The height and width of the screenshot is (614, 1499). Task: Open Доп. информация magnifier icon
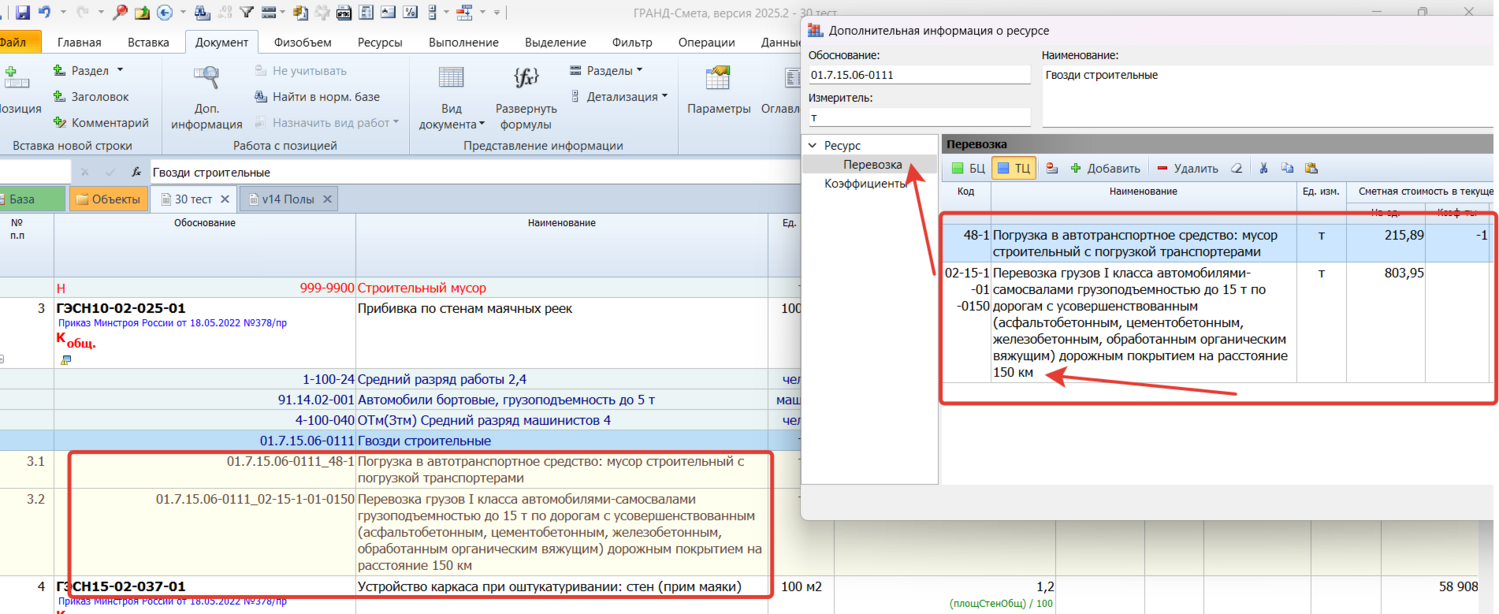206,78
